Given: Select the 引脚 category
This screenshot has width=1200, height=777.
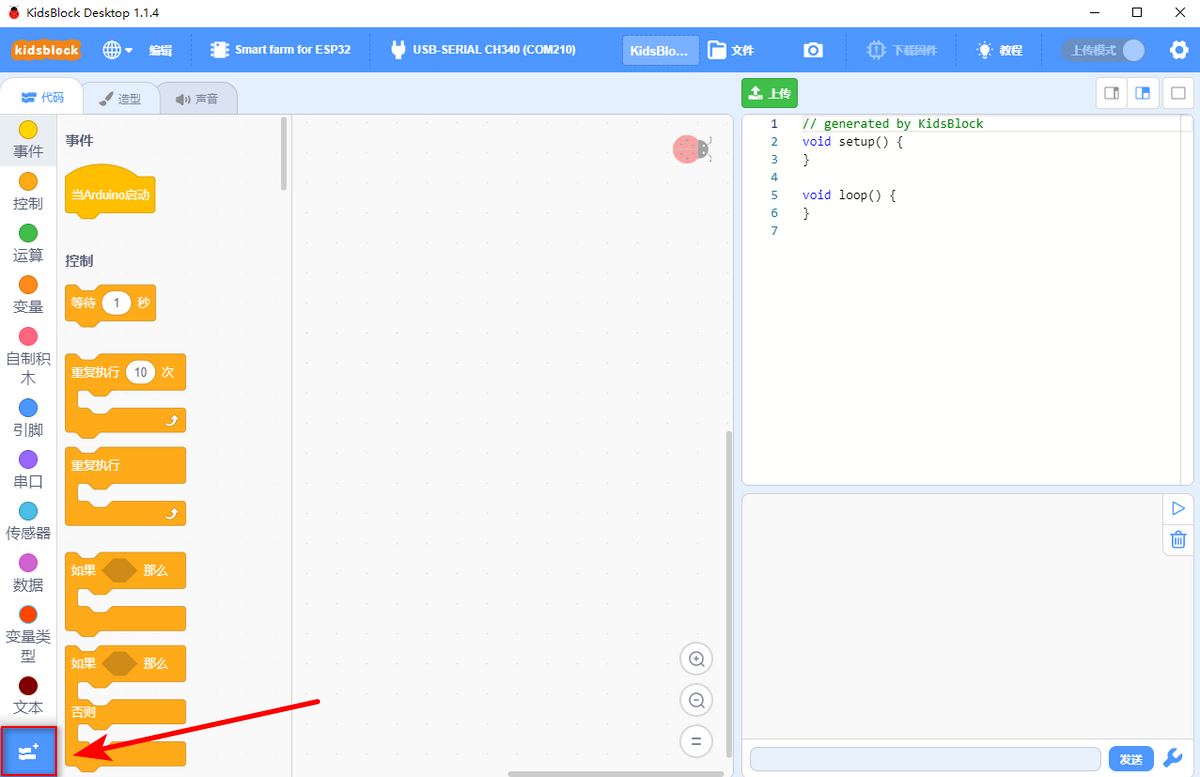Looking at the screenshot, I should (x=28, y=419).
